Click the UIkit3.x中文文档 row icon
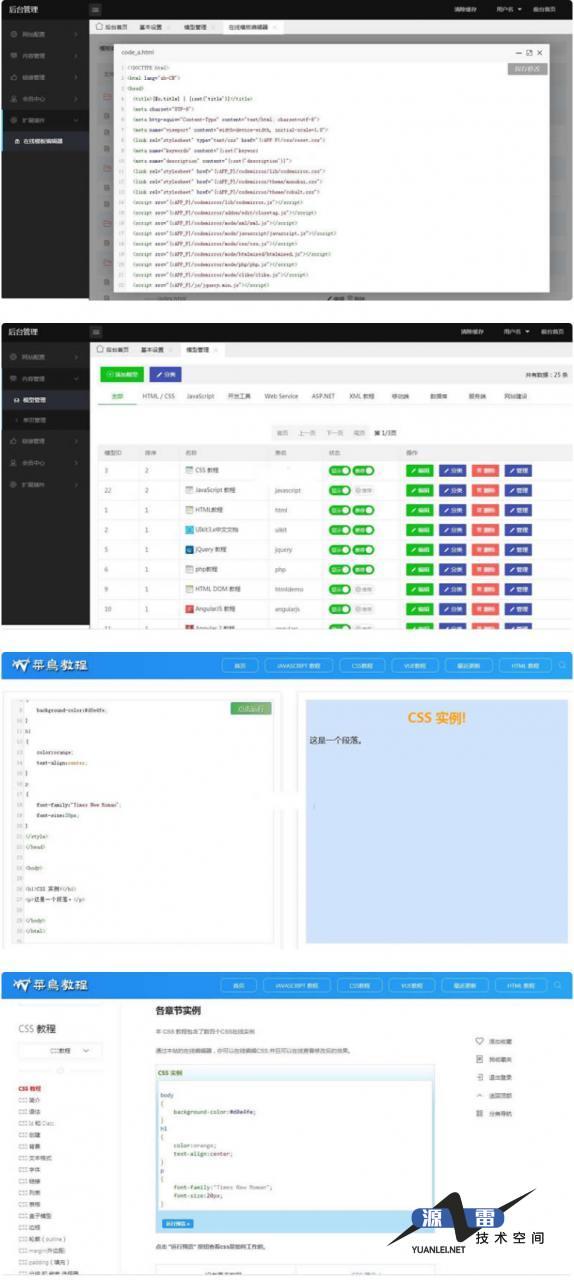 pos(189,530)
